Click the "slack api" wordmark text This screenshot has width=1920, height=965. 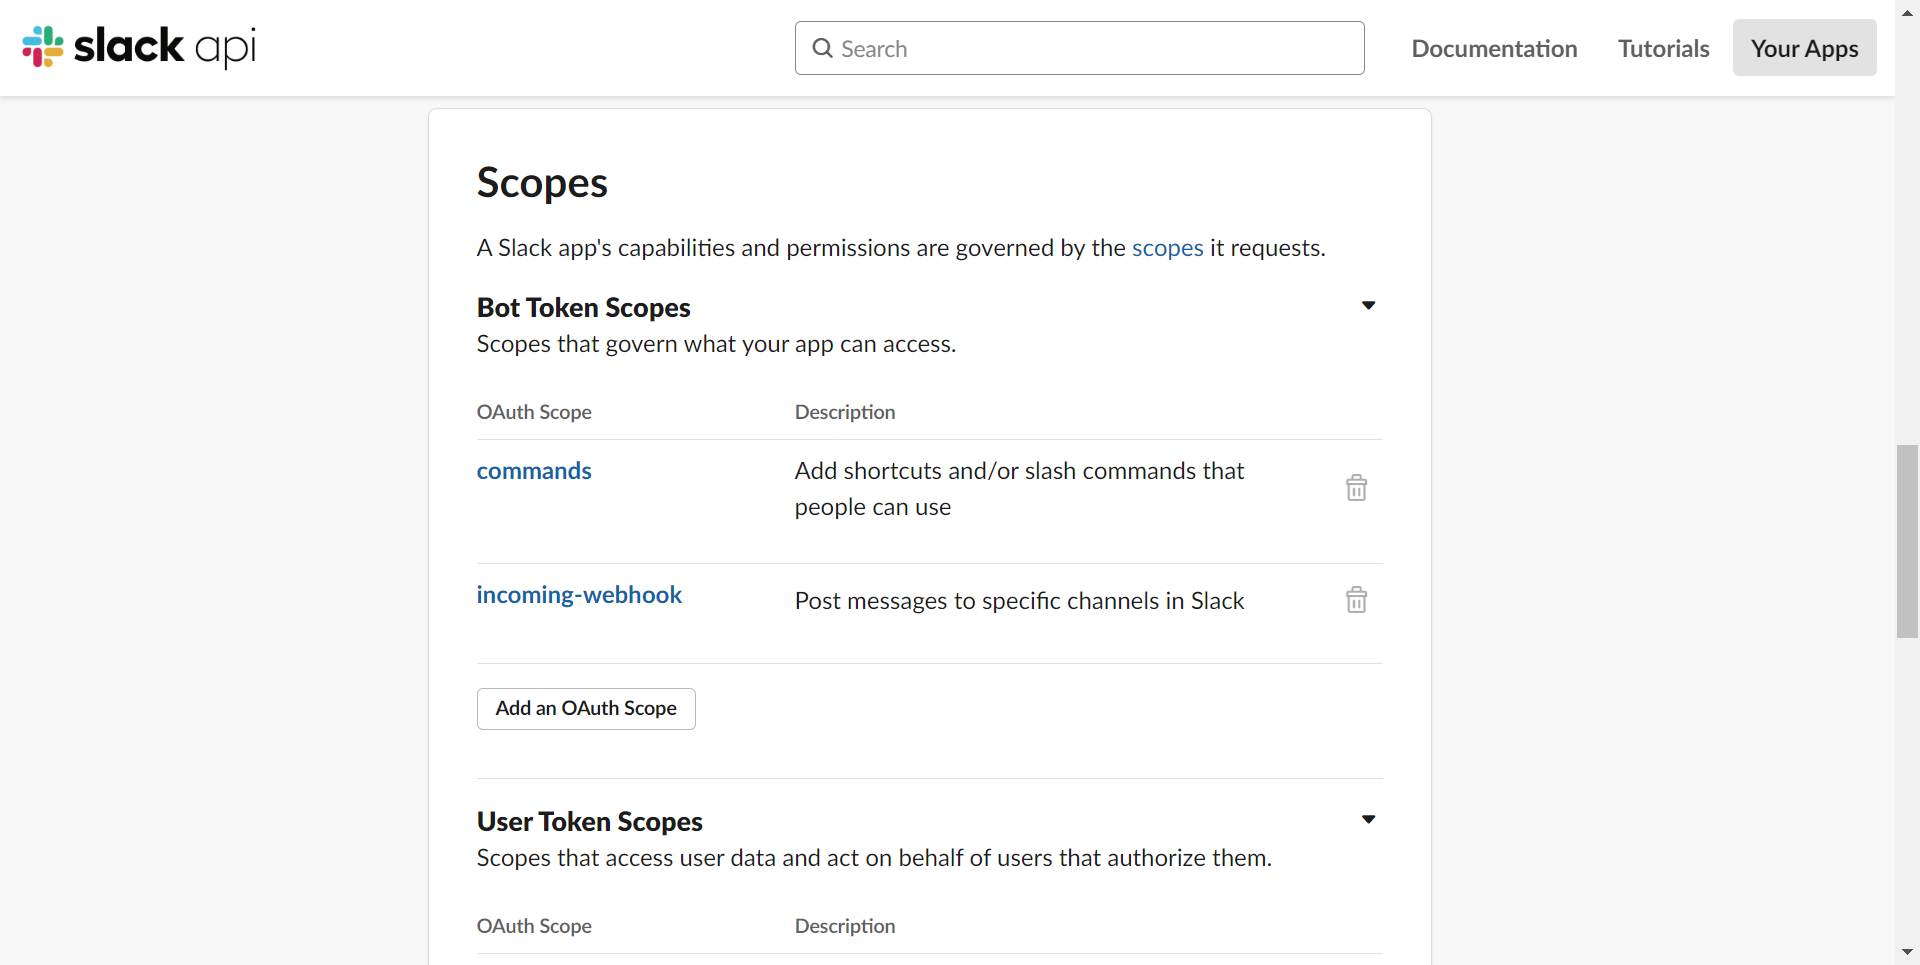[165, 46]
